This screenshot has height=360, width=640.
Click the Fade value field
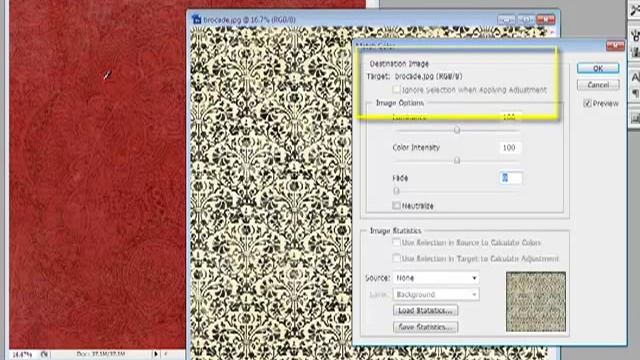coord(510,178)
